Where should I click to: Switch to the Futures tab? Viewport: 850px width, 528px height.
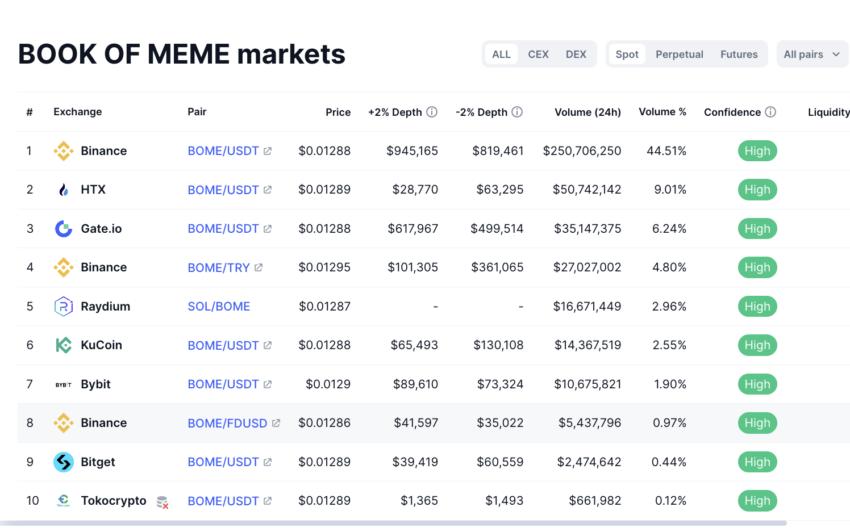click(739, 54)
